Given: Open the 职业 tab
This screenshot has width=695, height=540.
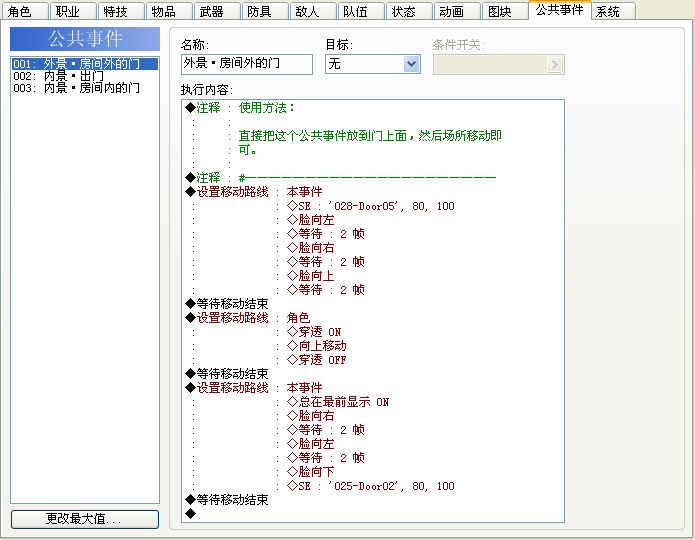Looking at the screenshot, I should click(x=73, y=11).
